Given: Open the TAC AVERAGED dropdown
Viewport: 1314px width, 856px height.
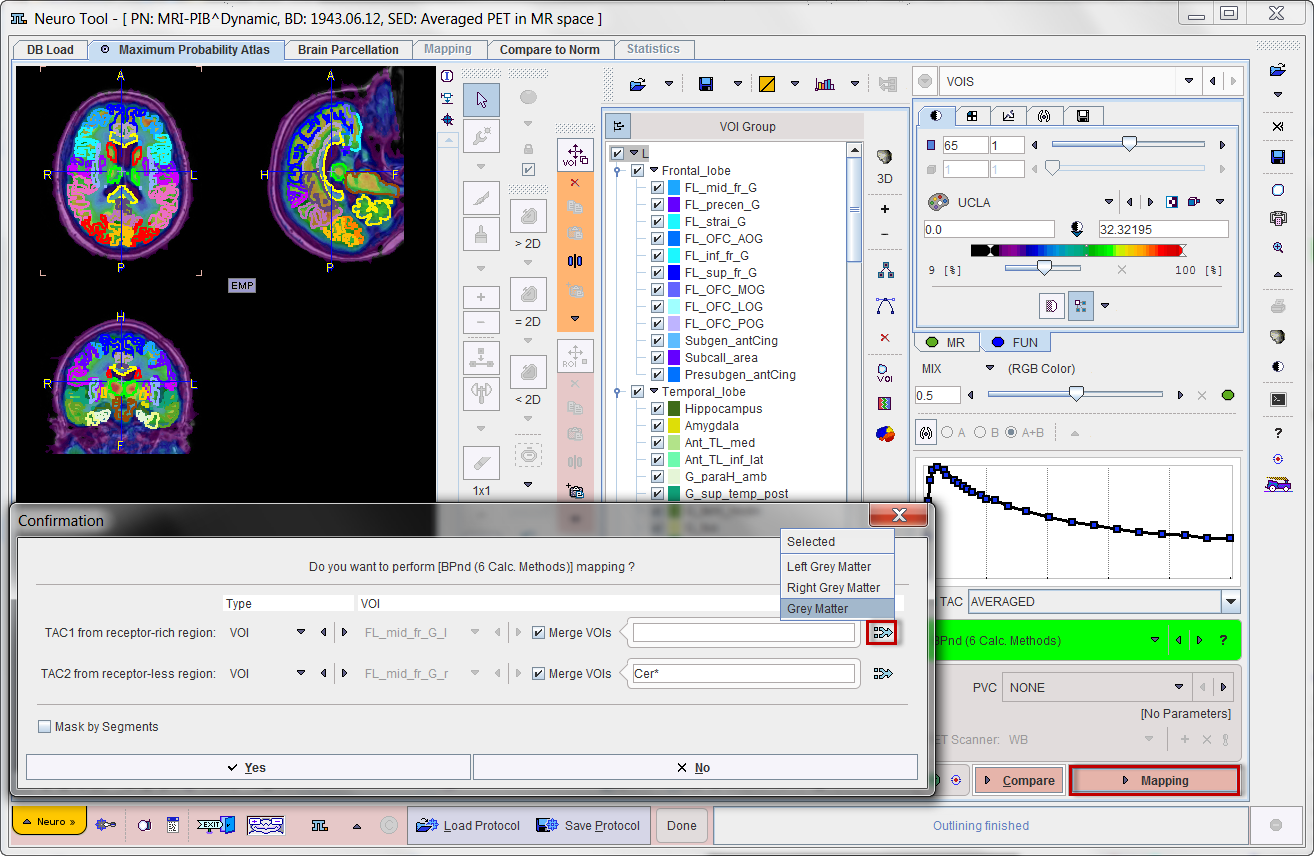Looking at the screenshot, I should coord(1230,602).
